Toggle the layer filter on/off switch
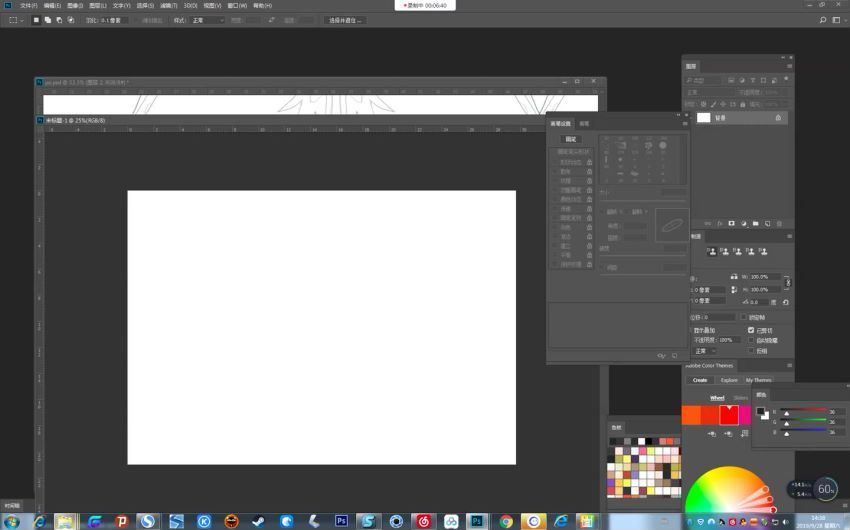Screen dimensions: 850x530 [785, 79]
